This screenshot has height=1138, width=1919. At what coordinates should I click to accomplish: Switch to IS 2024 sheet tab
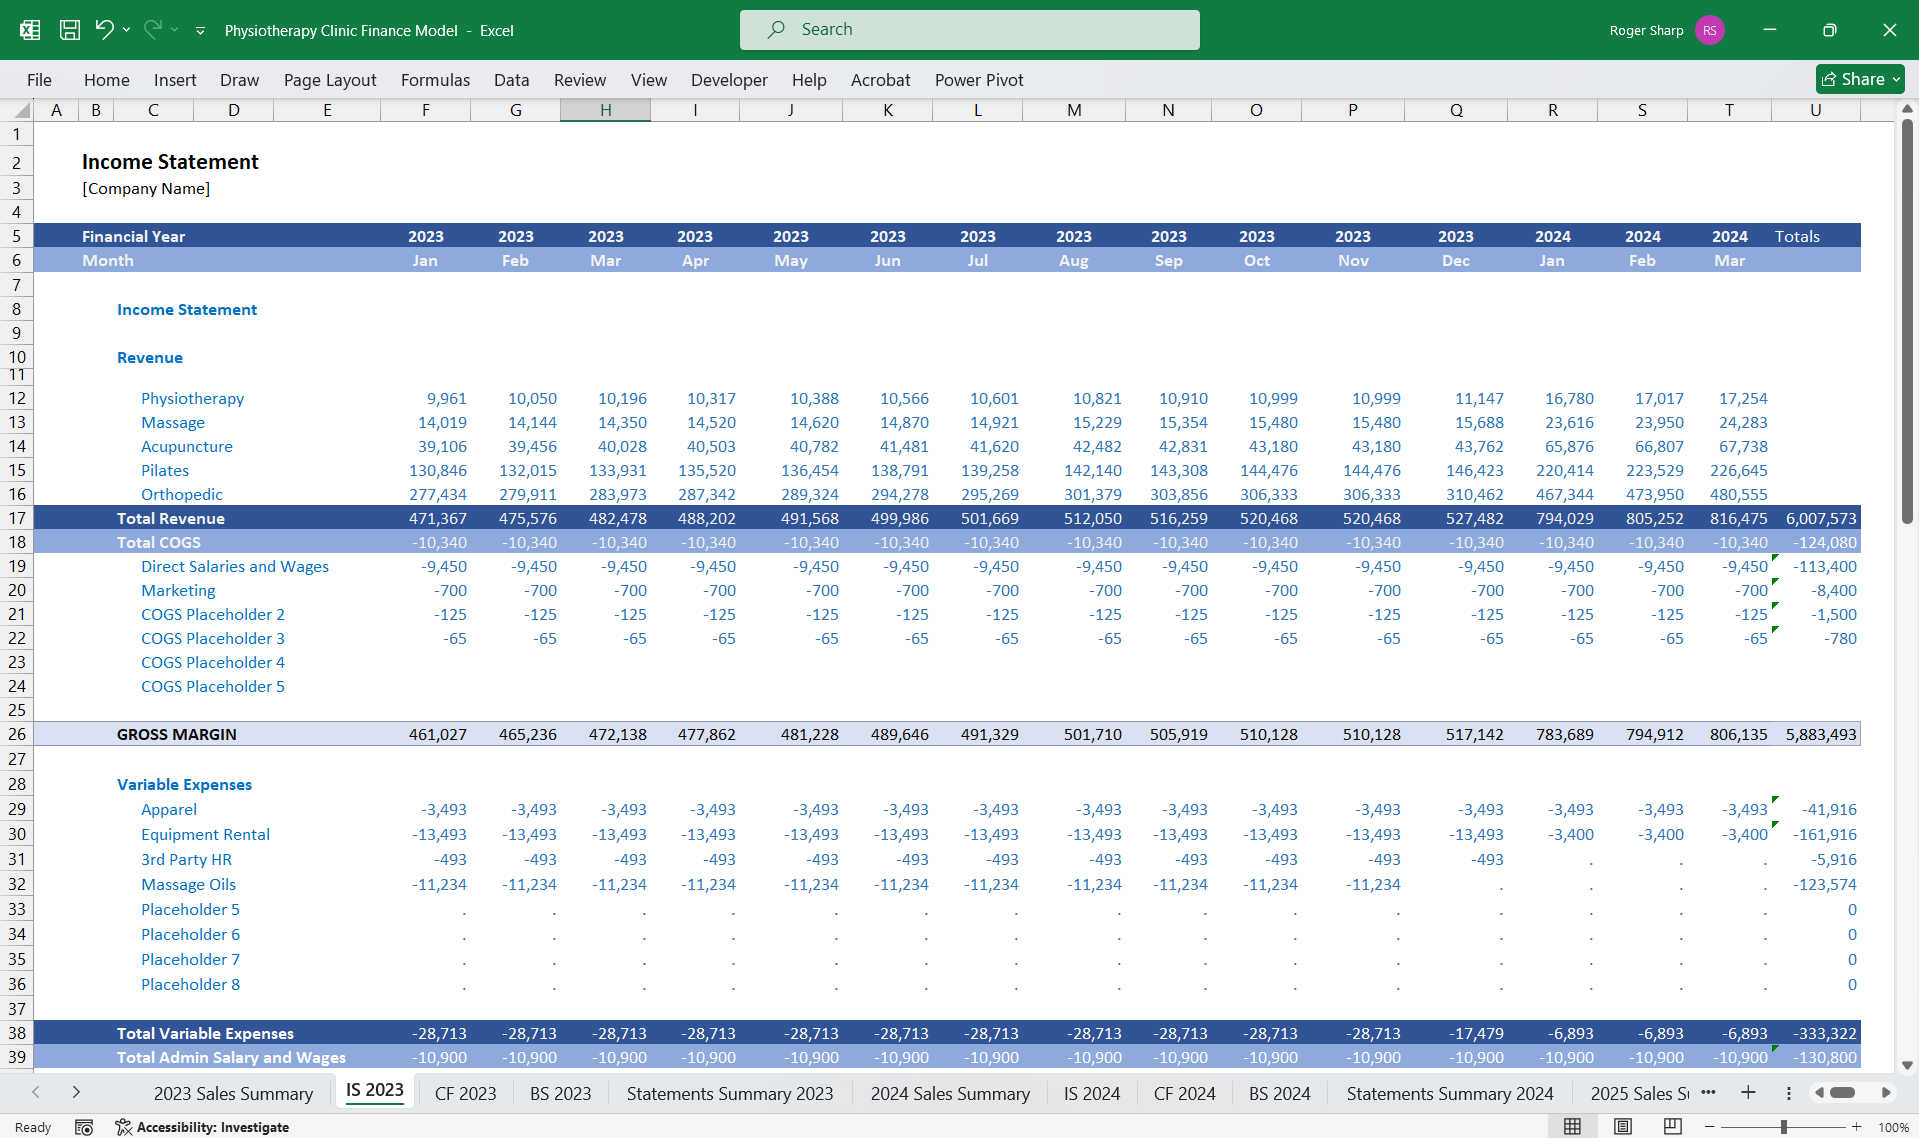(x=1092, y=1094)
